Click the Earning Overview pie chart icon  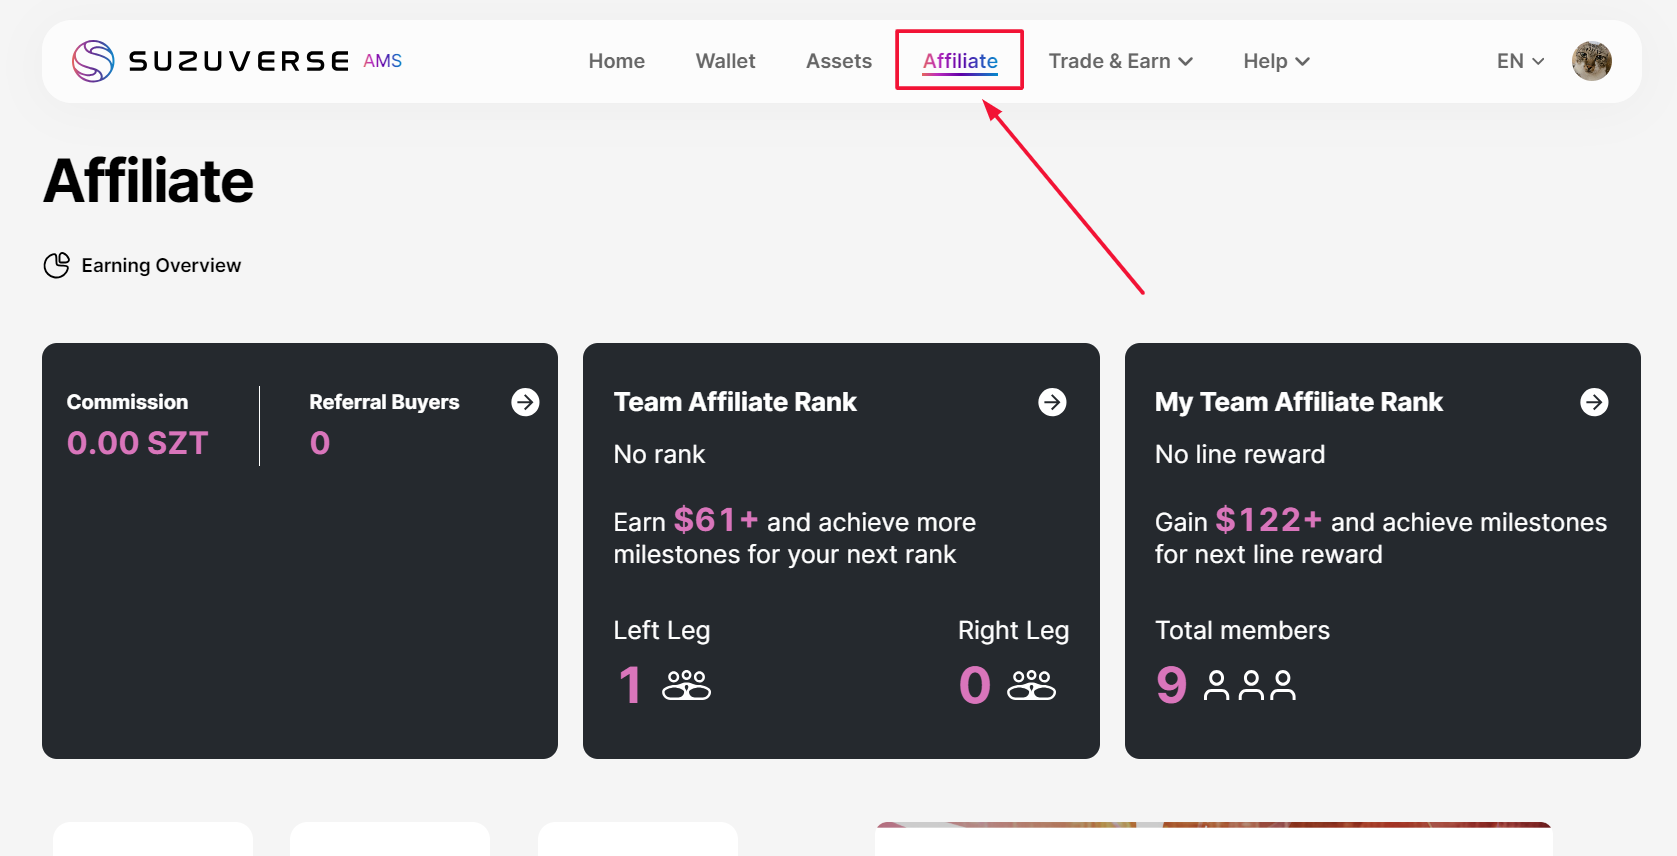(x=57, y=265)
